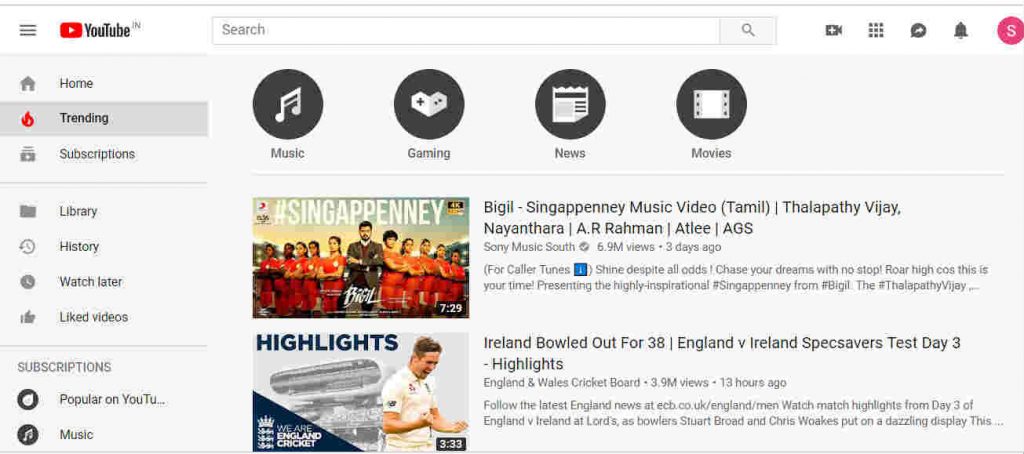This screenshot has width=1024, height=454.
Task: Click the Music category label
Action: click(288, 154)
